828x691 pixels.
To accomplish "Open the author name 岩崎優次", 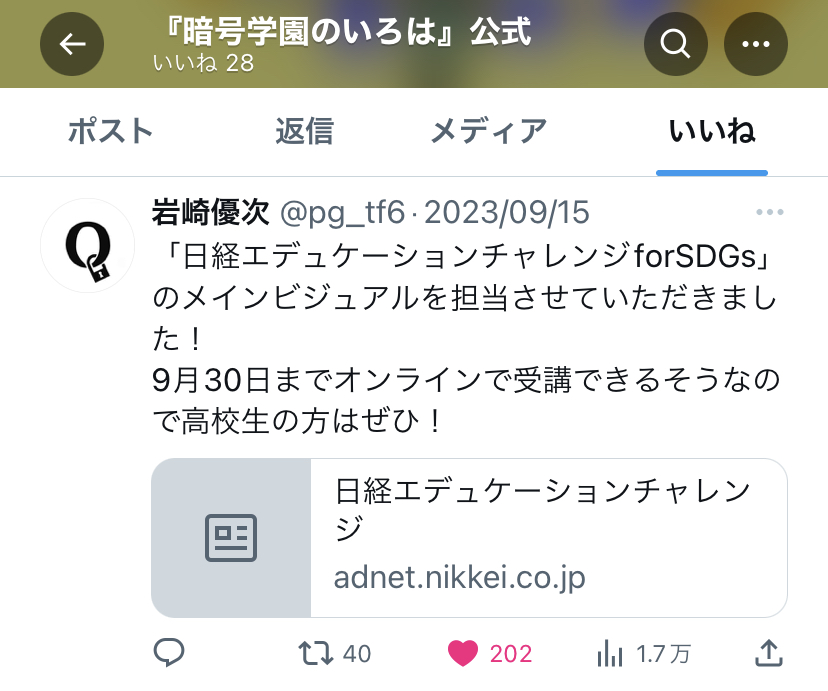I will [211, 212].
